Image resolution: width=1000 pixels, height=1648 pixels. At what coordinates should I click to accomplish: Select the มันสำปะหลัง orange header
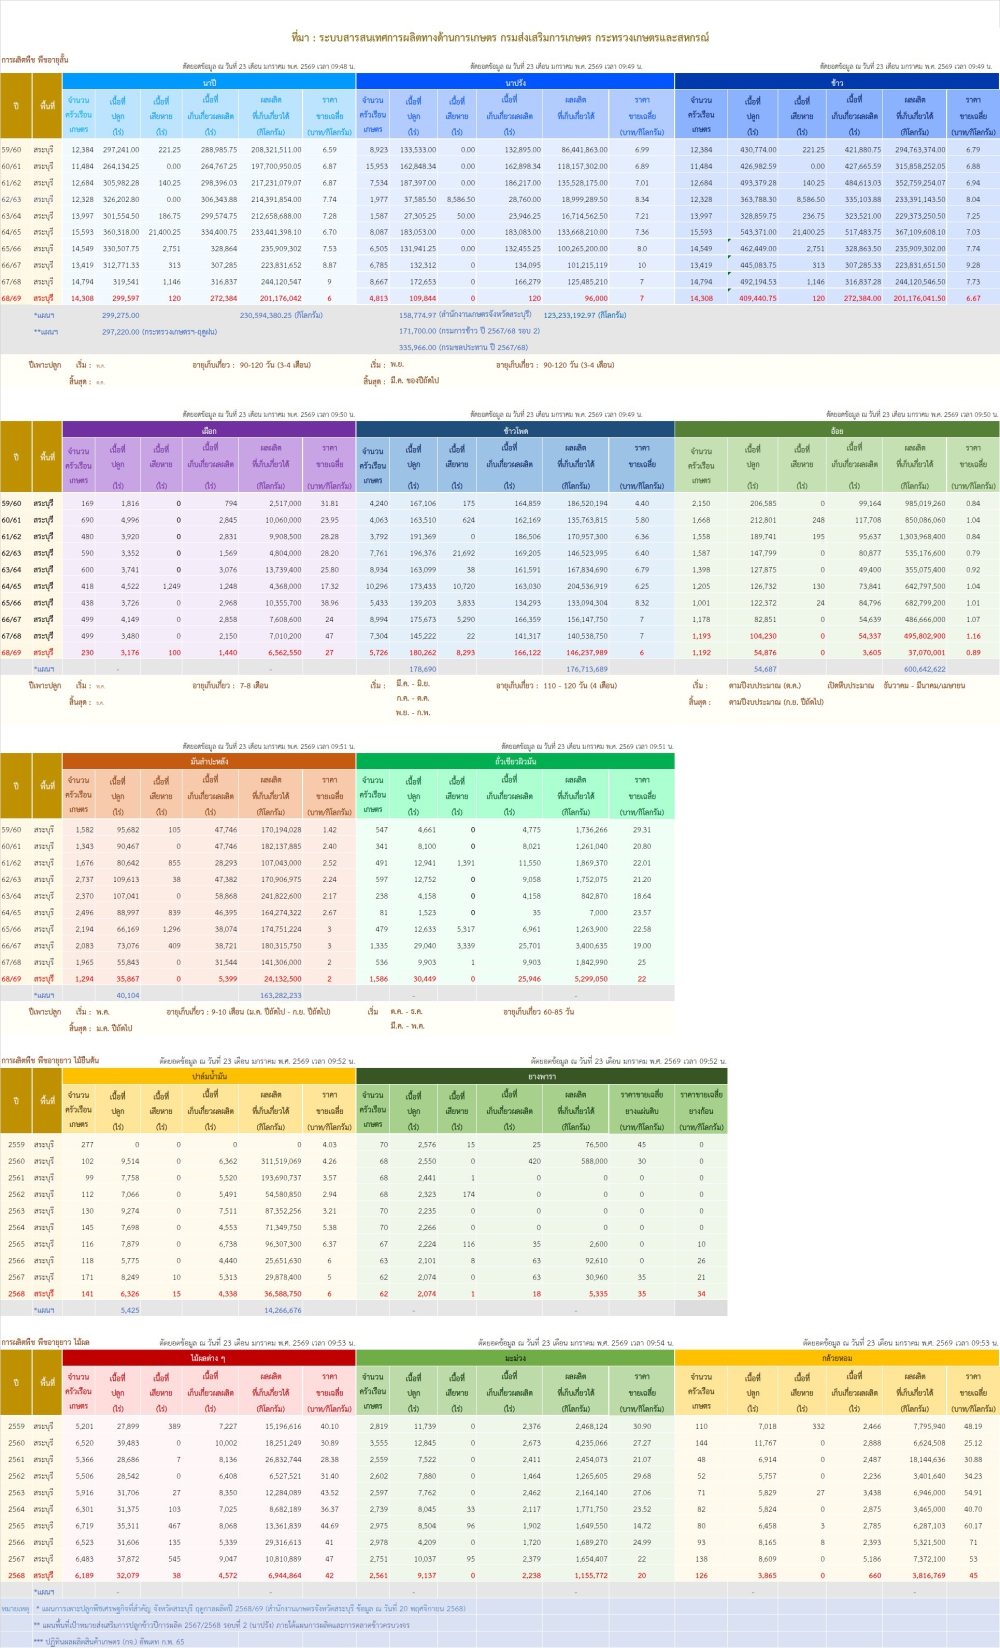209,761
